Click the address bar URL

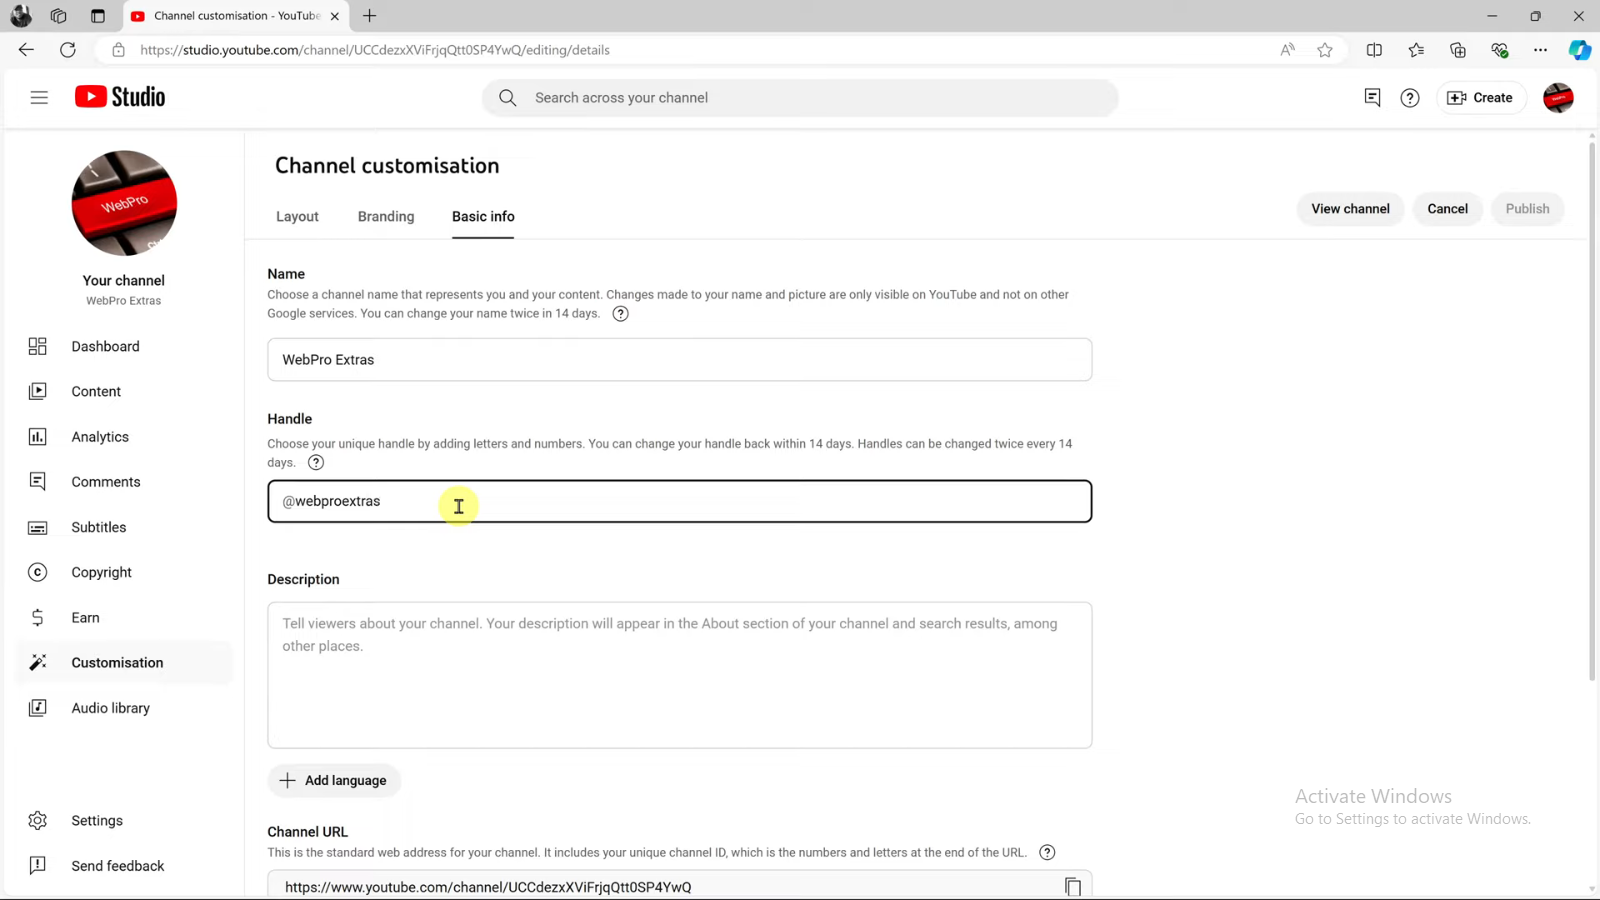pyautogui.click(x=375, y=50)
